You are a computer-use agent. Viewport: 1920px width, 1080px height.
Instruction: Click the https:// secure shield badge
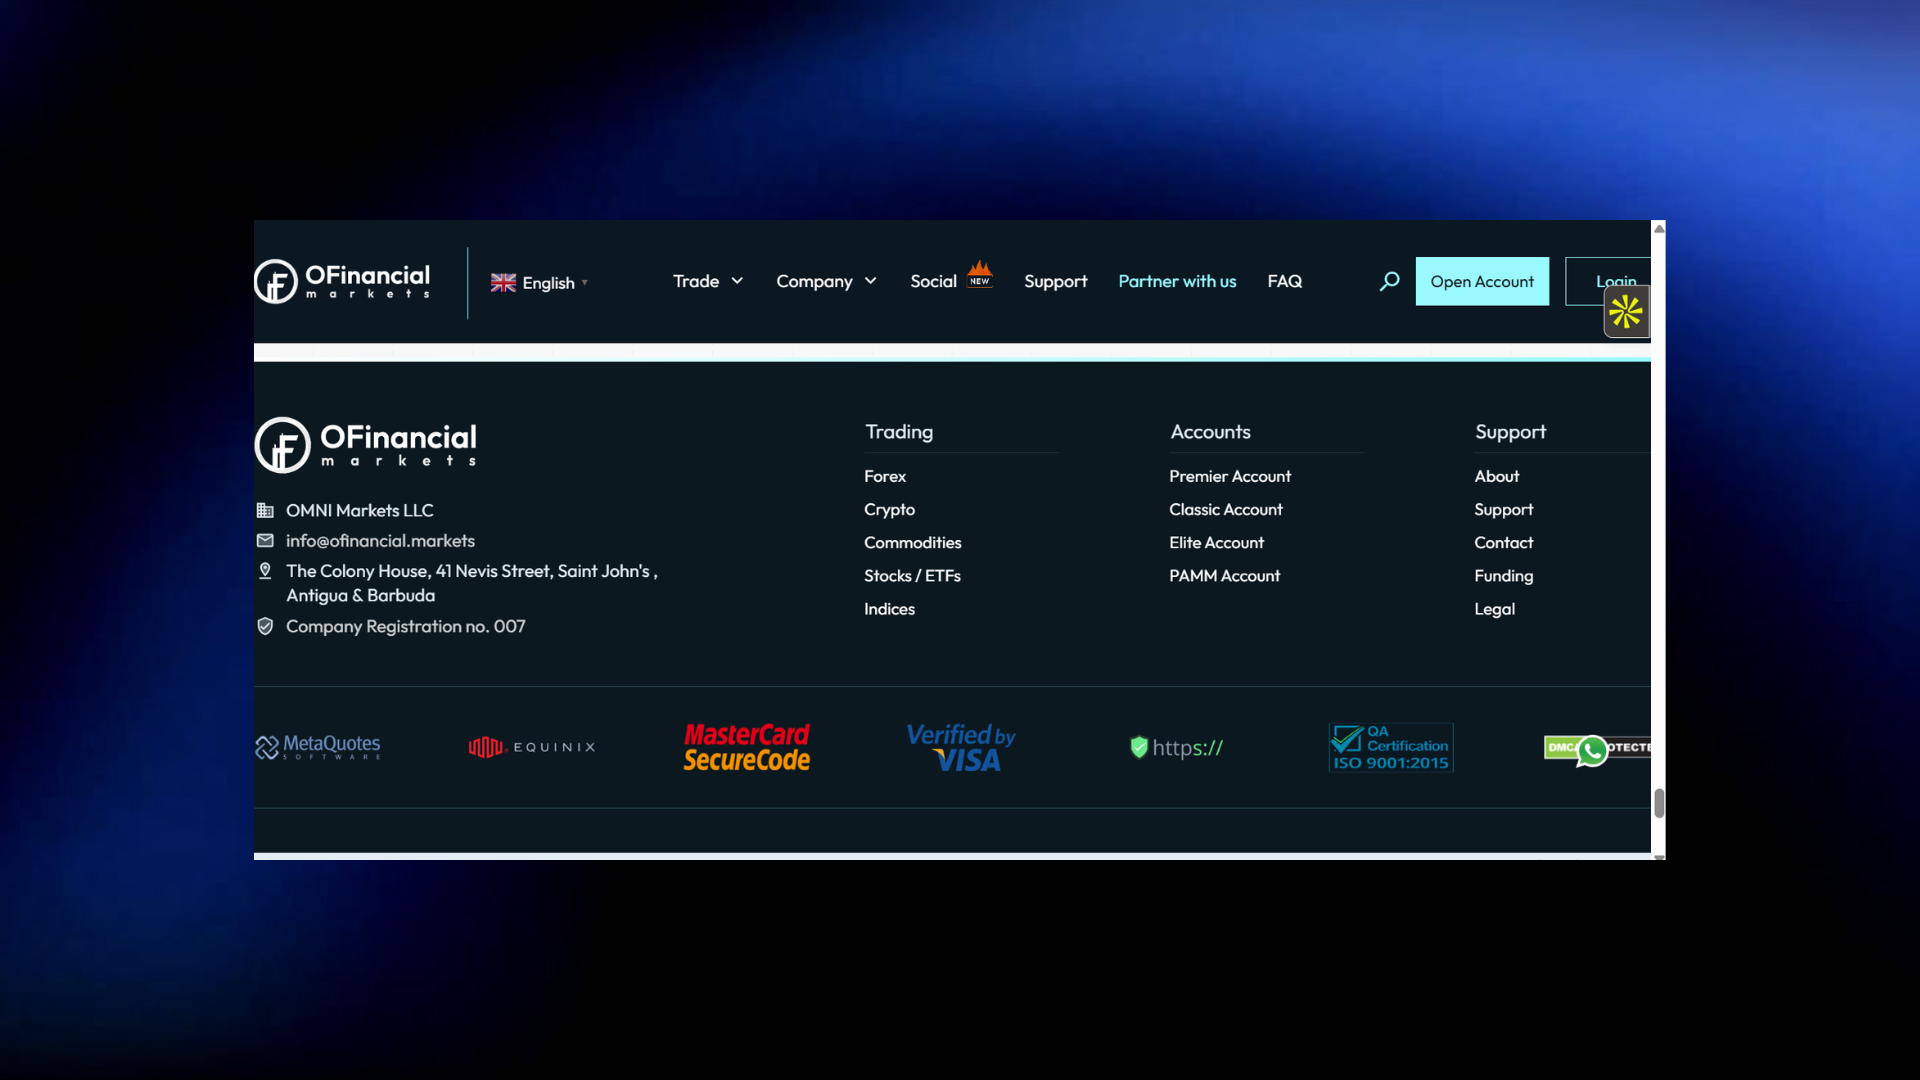[1176, 747]
